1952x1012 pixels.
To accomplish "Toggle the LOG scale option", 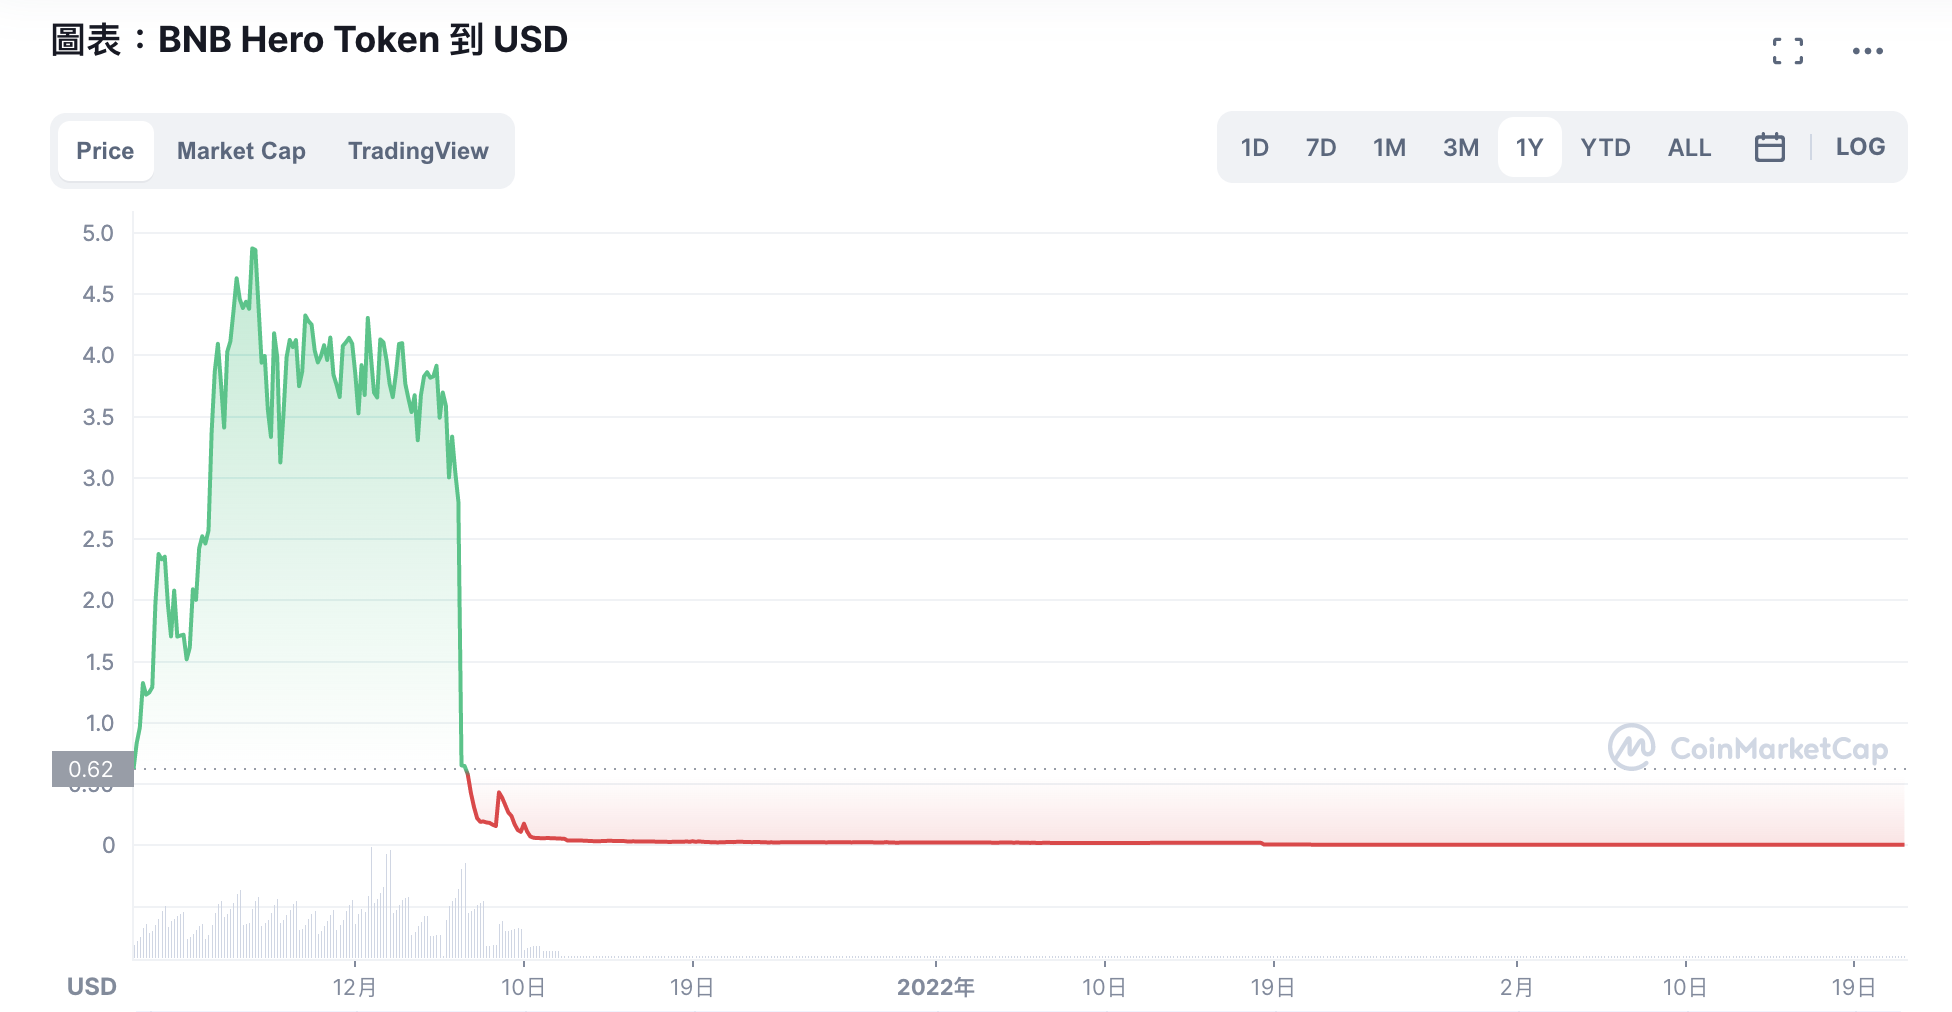I will [1860, 147].
